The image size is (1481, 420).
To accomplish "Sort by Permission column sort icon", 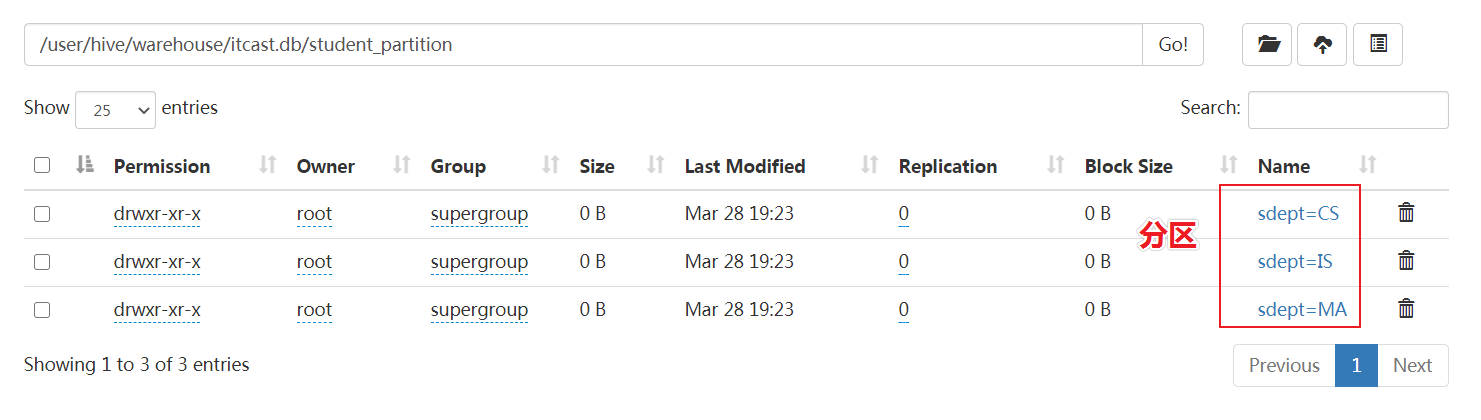I will point(267,166).
